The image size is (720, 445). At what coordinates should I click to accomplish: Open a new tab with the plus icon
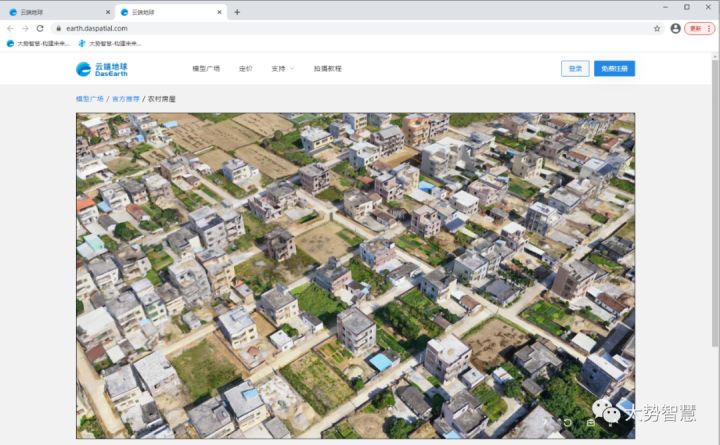(x=237, y=12)
